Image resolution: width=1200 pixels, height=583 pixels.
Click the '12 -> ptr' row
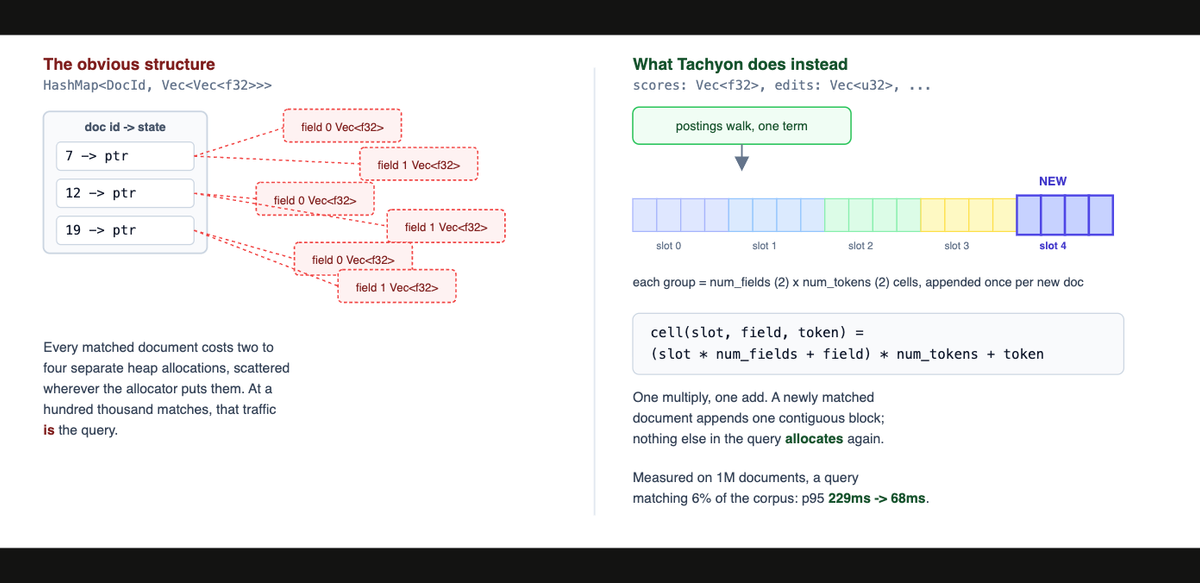tap(125, 193)
